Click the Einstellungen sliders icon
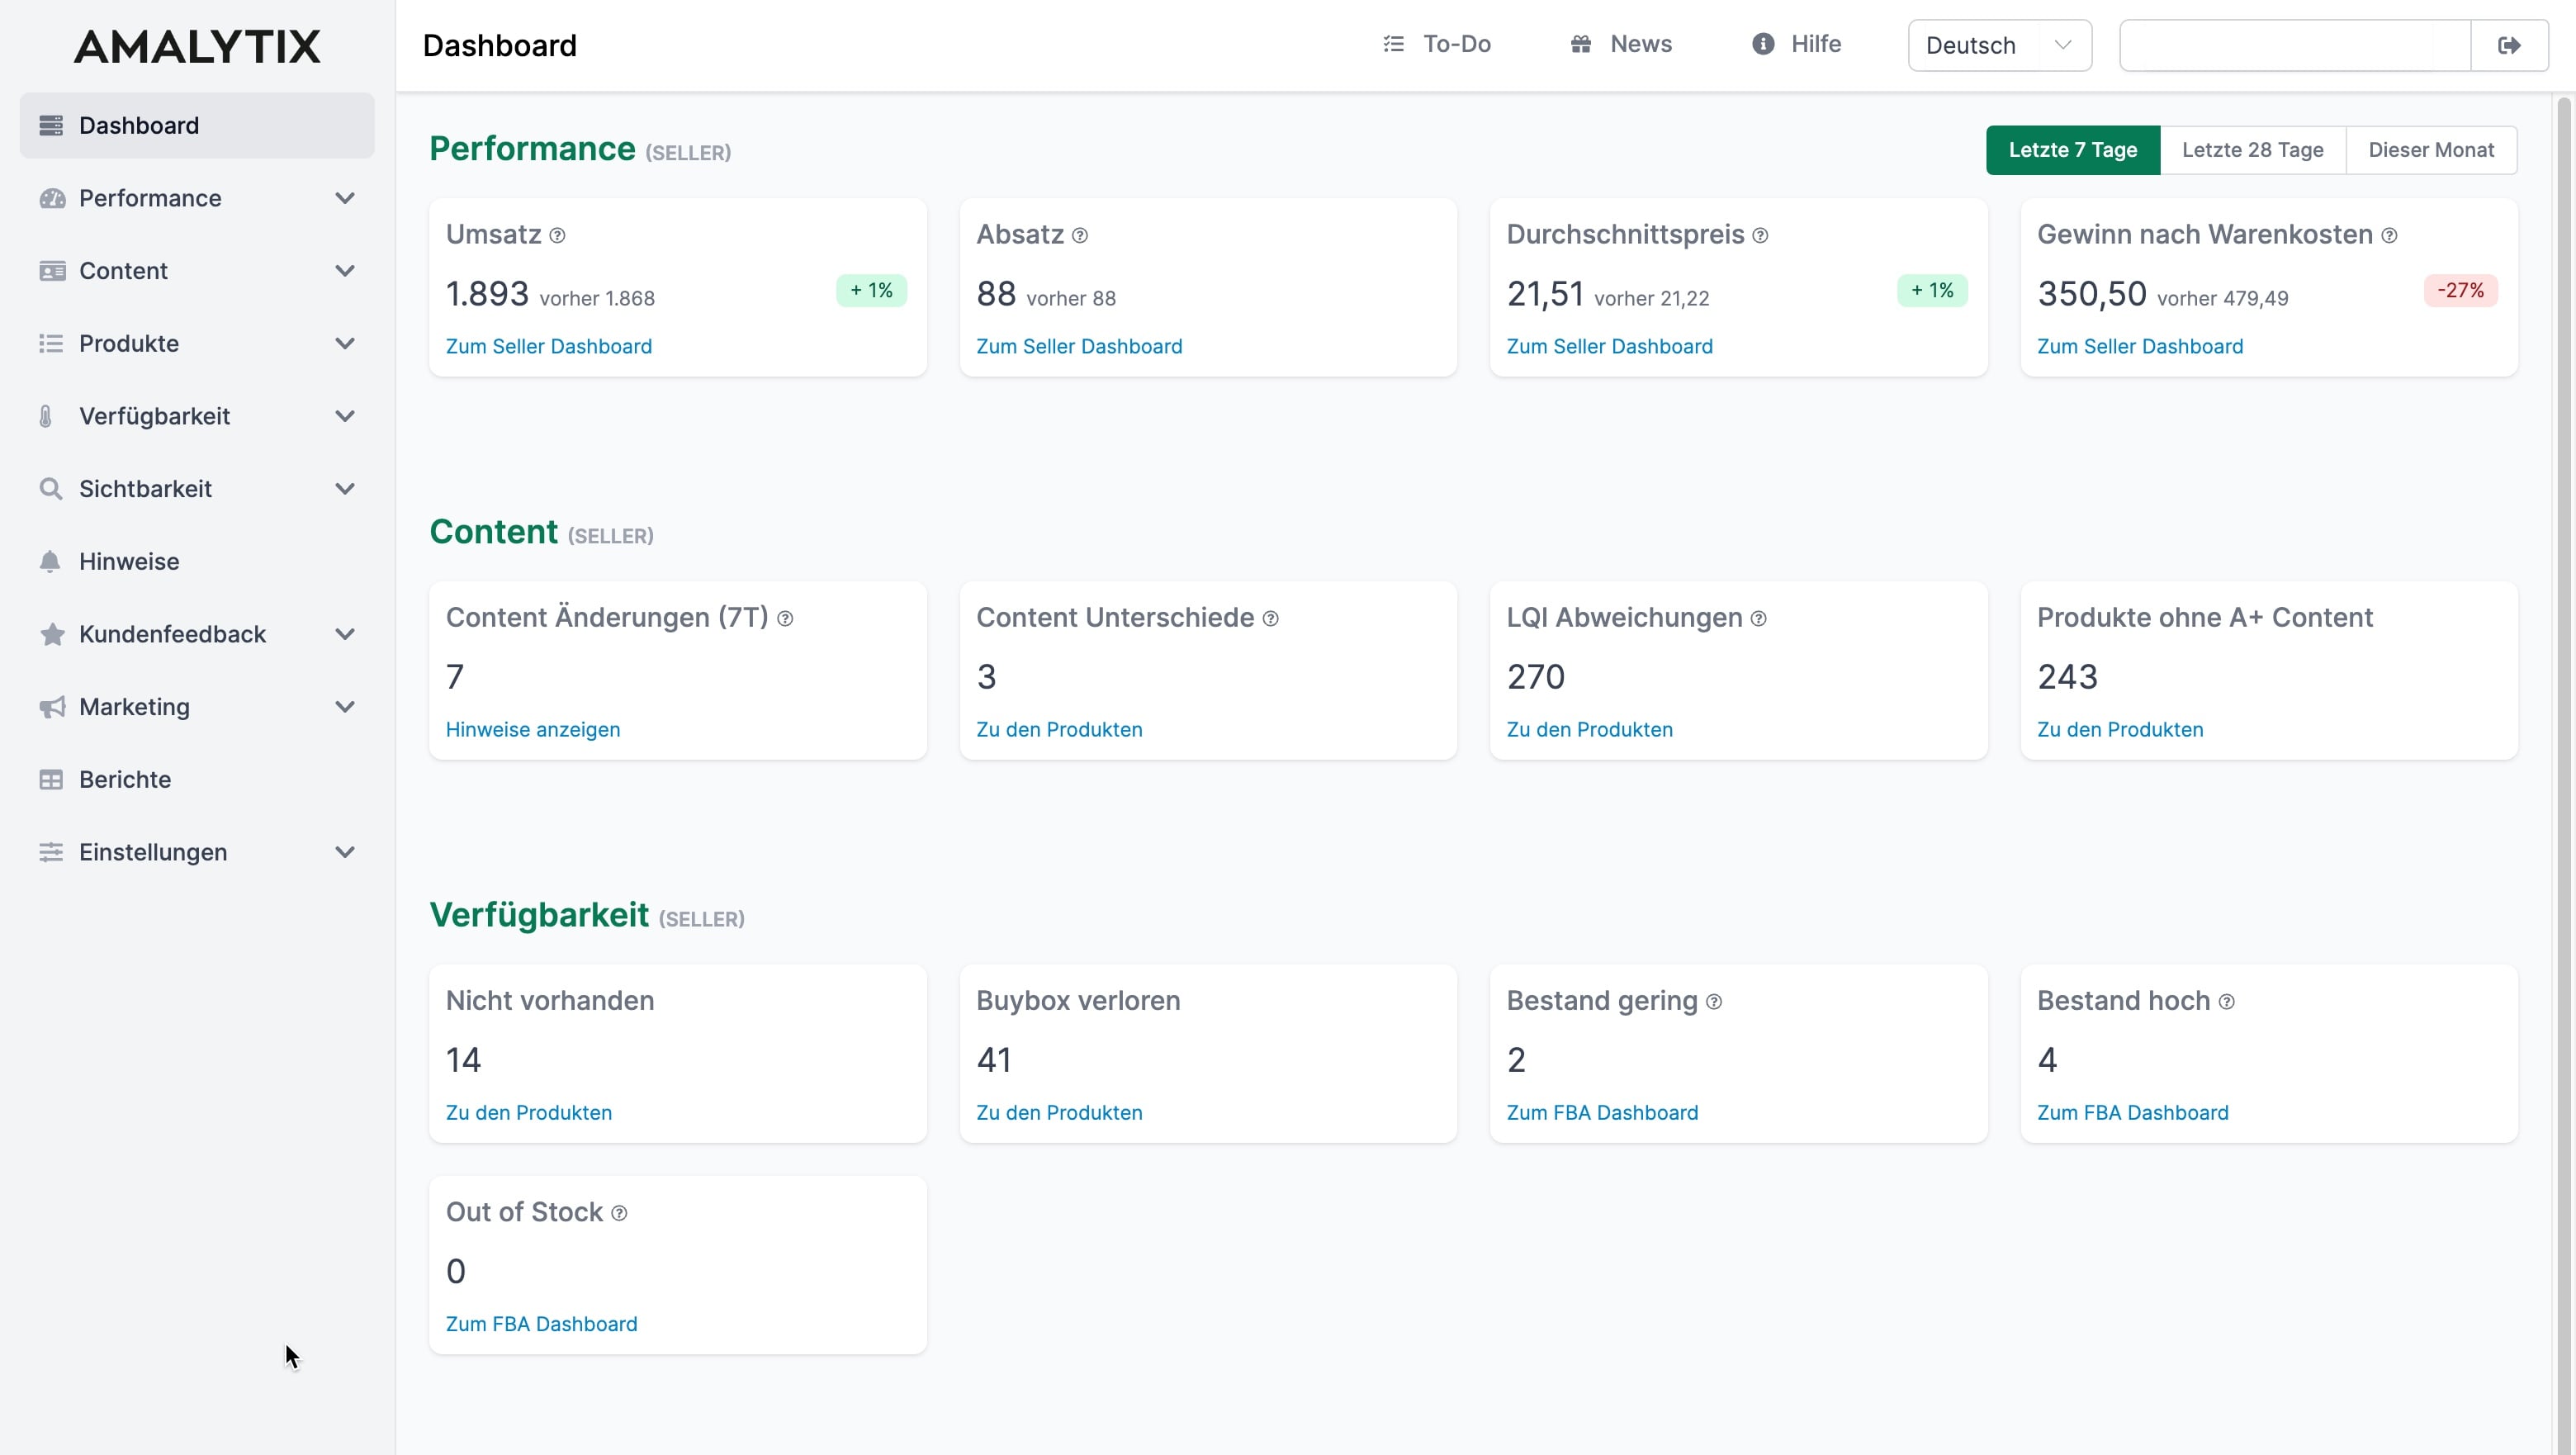Viewport: 2576px width, 1455px height. (x=51, y=852)
